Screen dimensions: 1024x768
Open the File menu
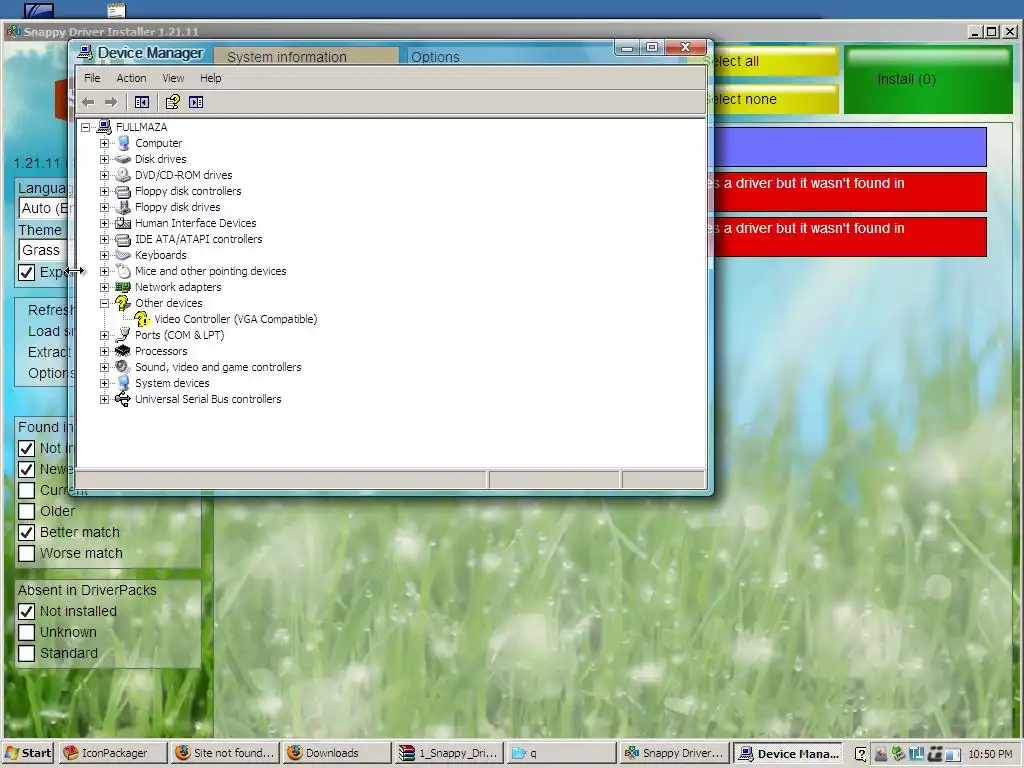pos(92,78)
